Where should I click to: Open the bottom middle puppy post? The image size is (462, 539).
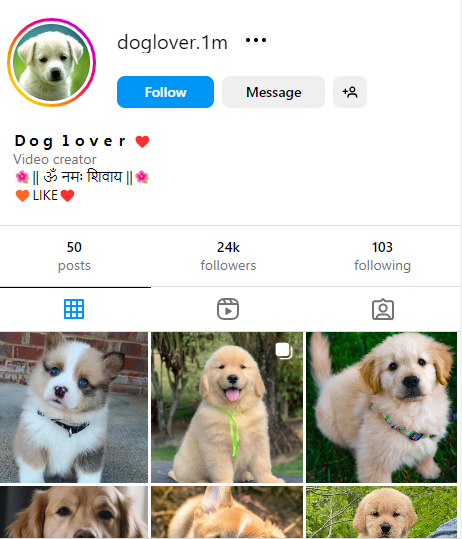tap(227, 512)
